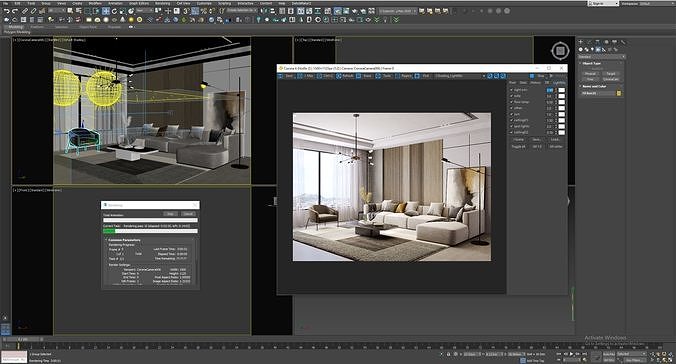Open the named selection sets dropdown
This screenshot has height=364, width=676.
pos(241,10)
